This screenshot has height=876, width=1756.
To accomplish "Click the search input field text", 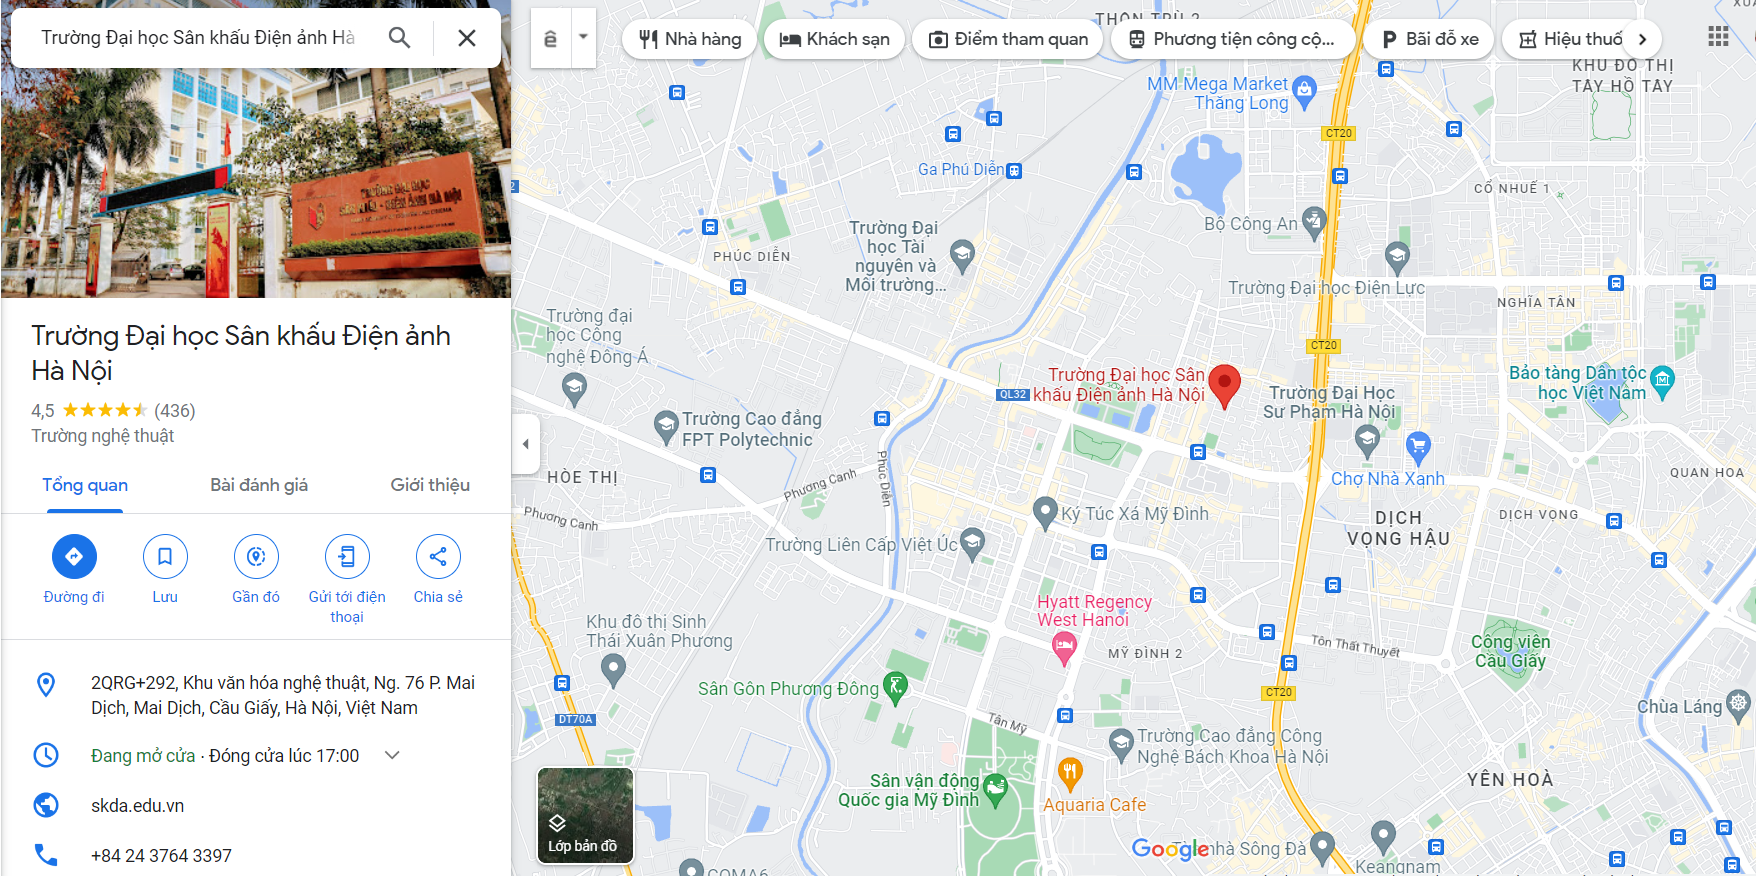I will pos(198,38).
